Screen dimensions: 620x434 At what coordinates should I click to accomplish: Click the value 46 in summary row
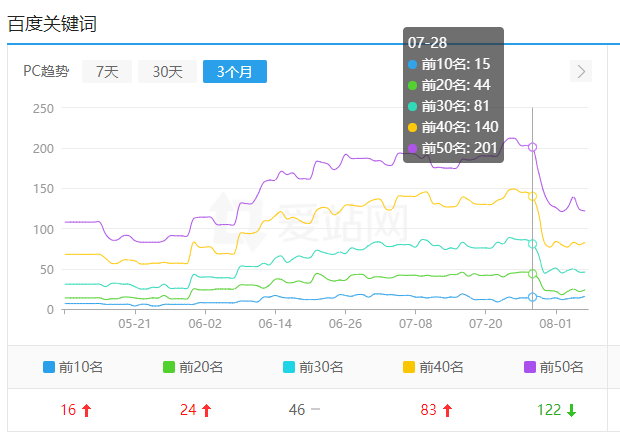coord(297,410)
